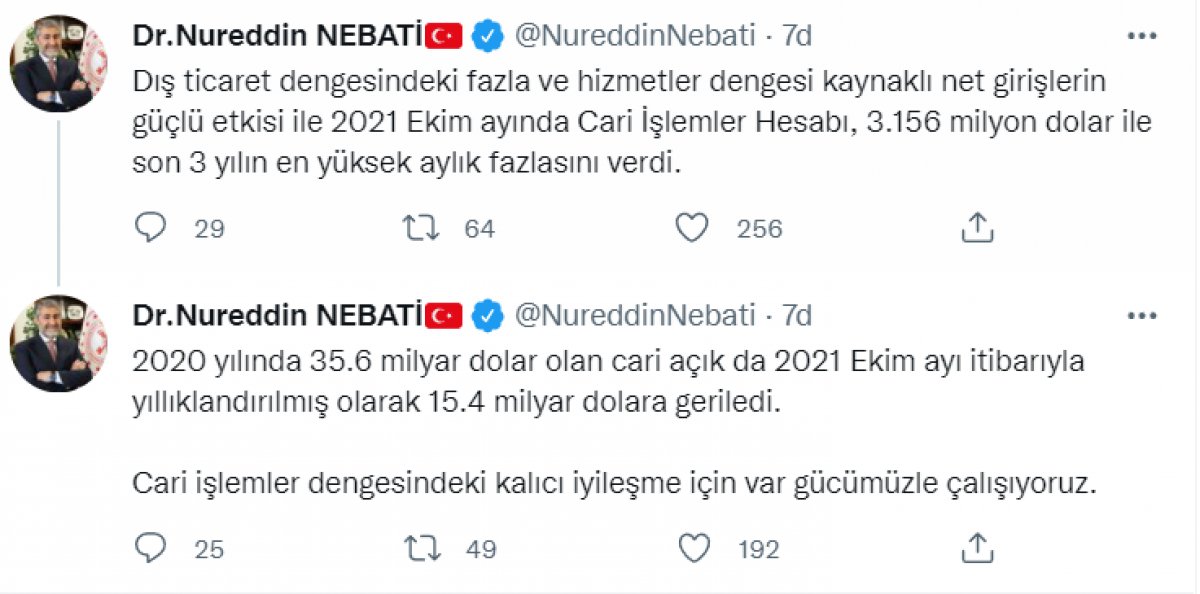Screen dimensions: 1200x594
Task: Retweet the second tweet with 49 retweets
Action: point(420,548)
